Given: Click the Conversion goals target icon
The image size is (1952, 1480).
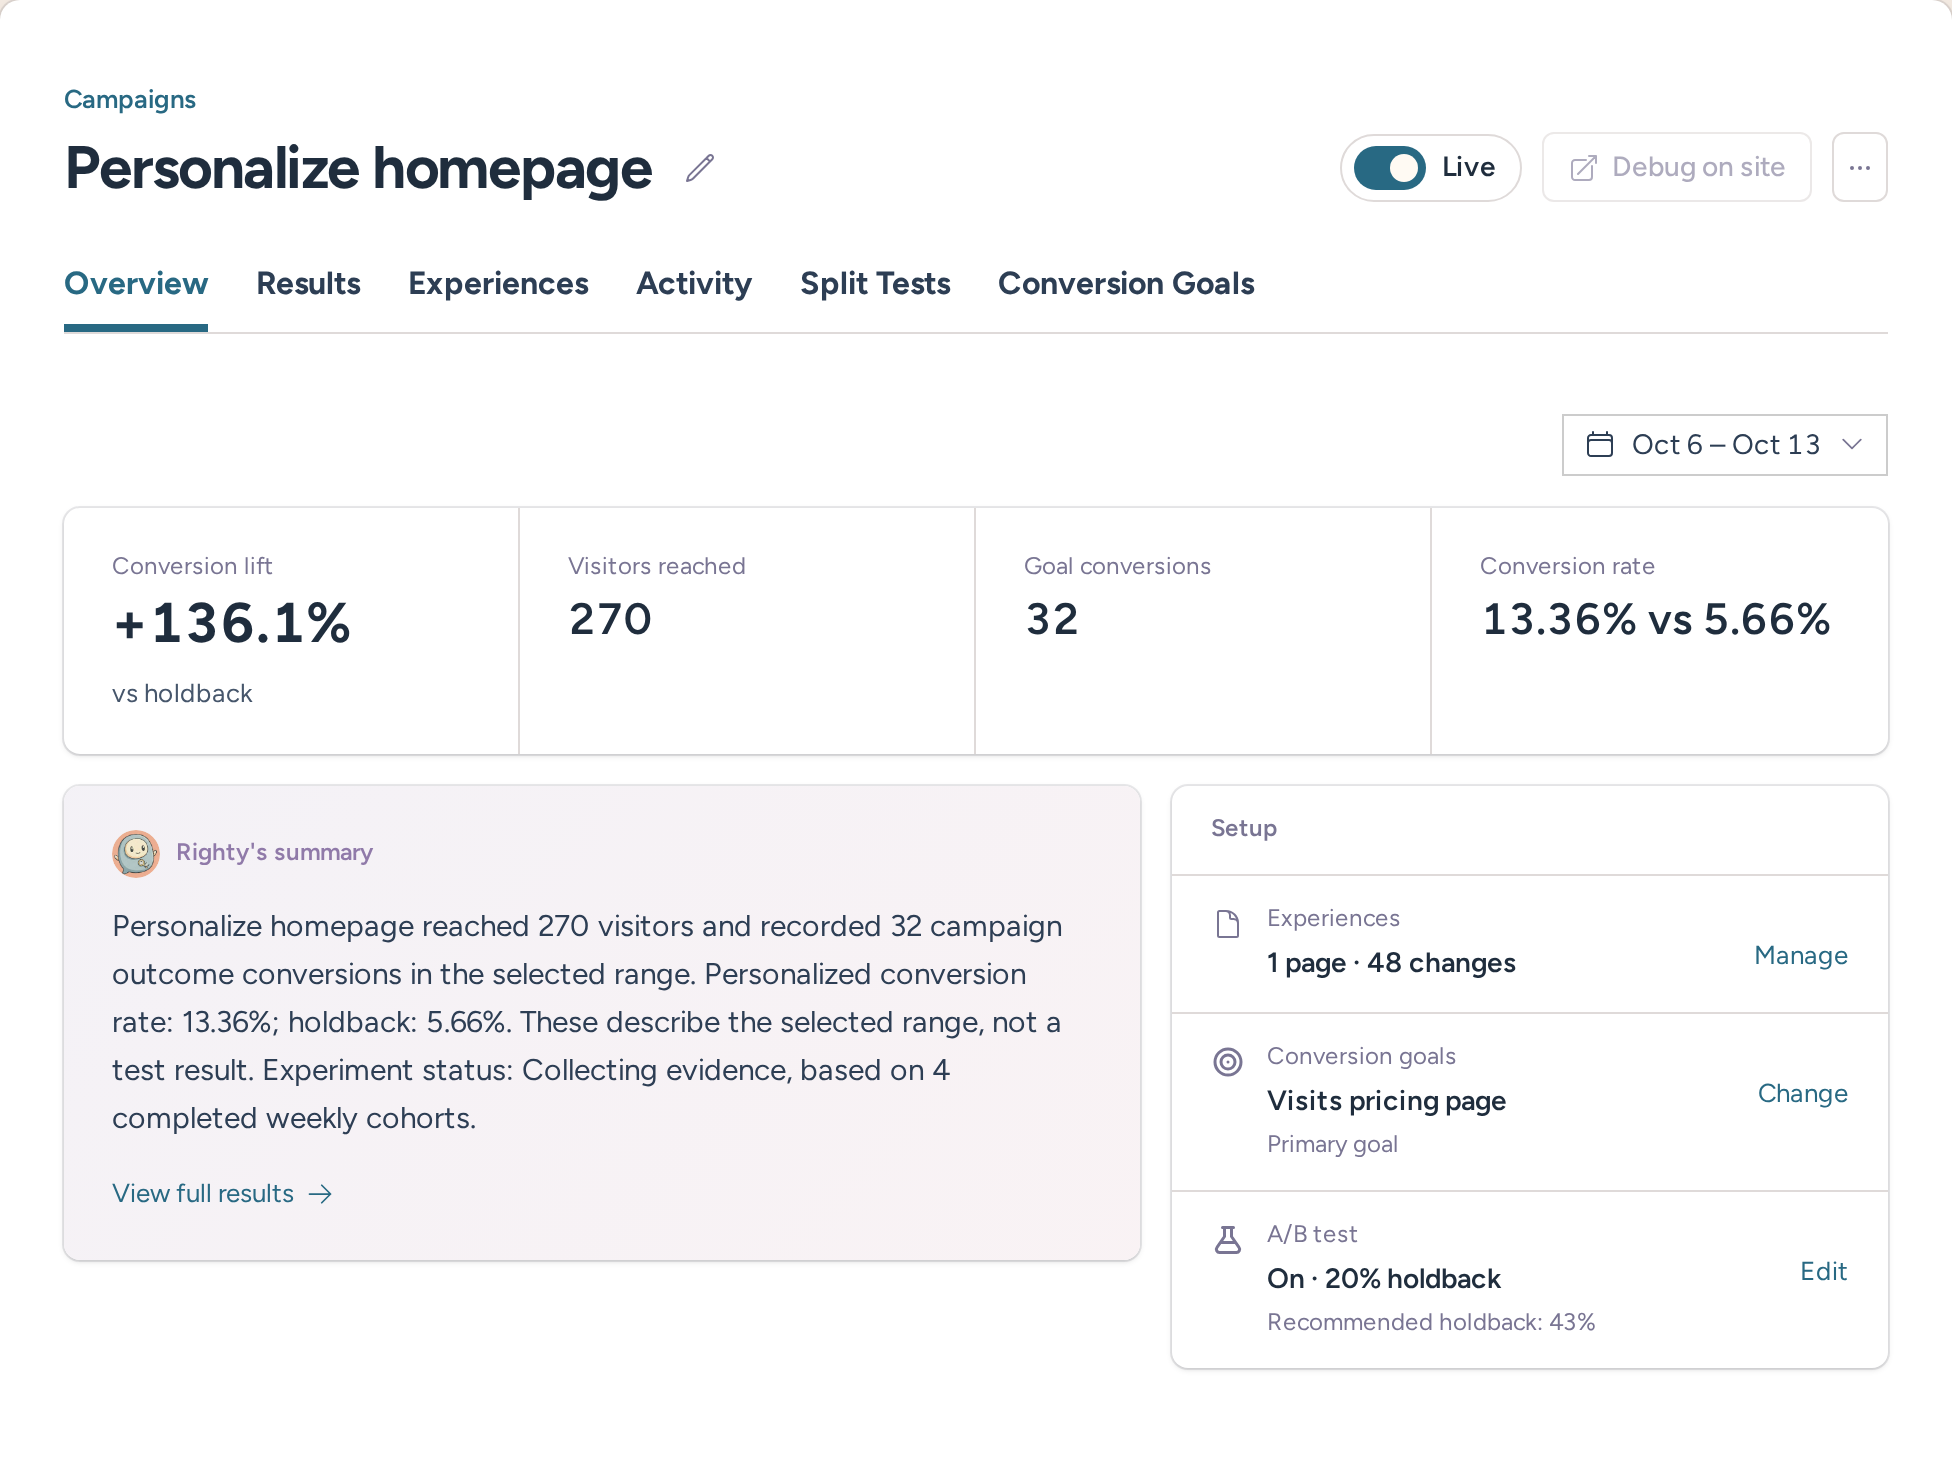Looking at the screenshot, I should (1228, 1062).
